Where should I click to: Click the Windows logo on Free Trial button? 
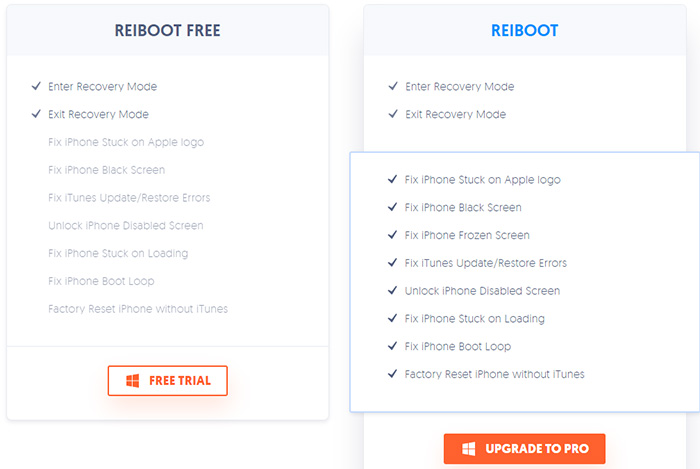133,381
